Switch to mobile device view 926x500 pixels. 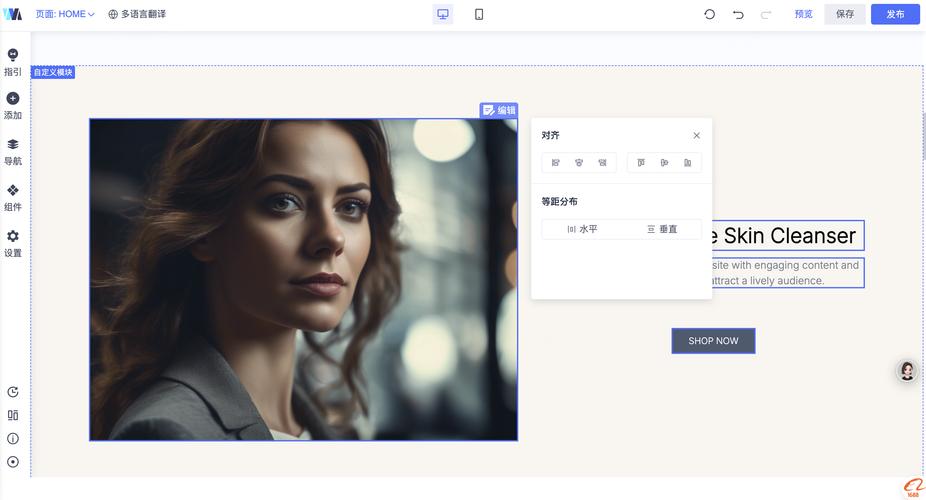click(x=479, y=14)
